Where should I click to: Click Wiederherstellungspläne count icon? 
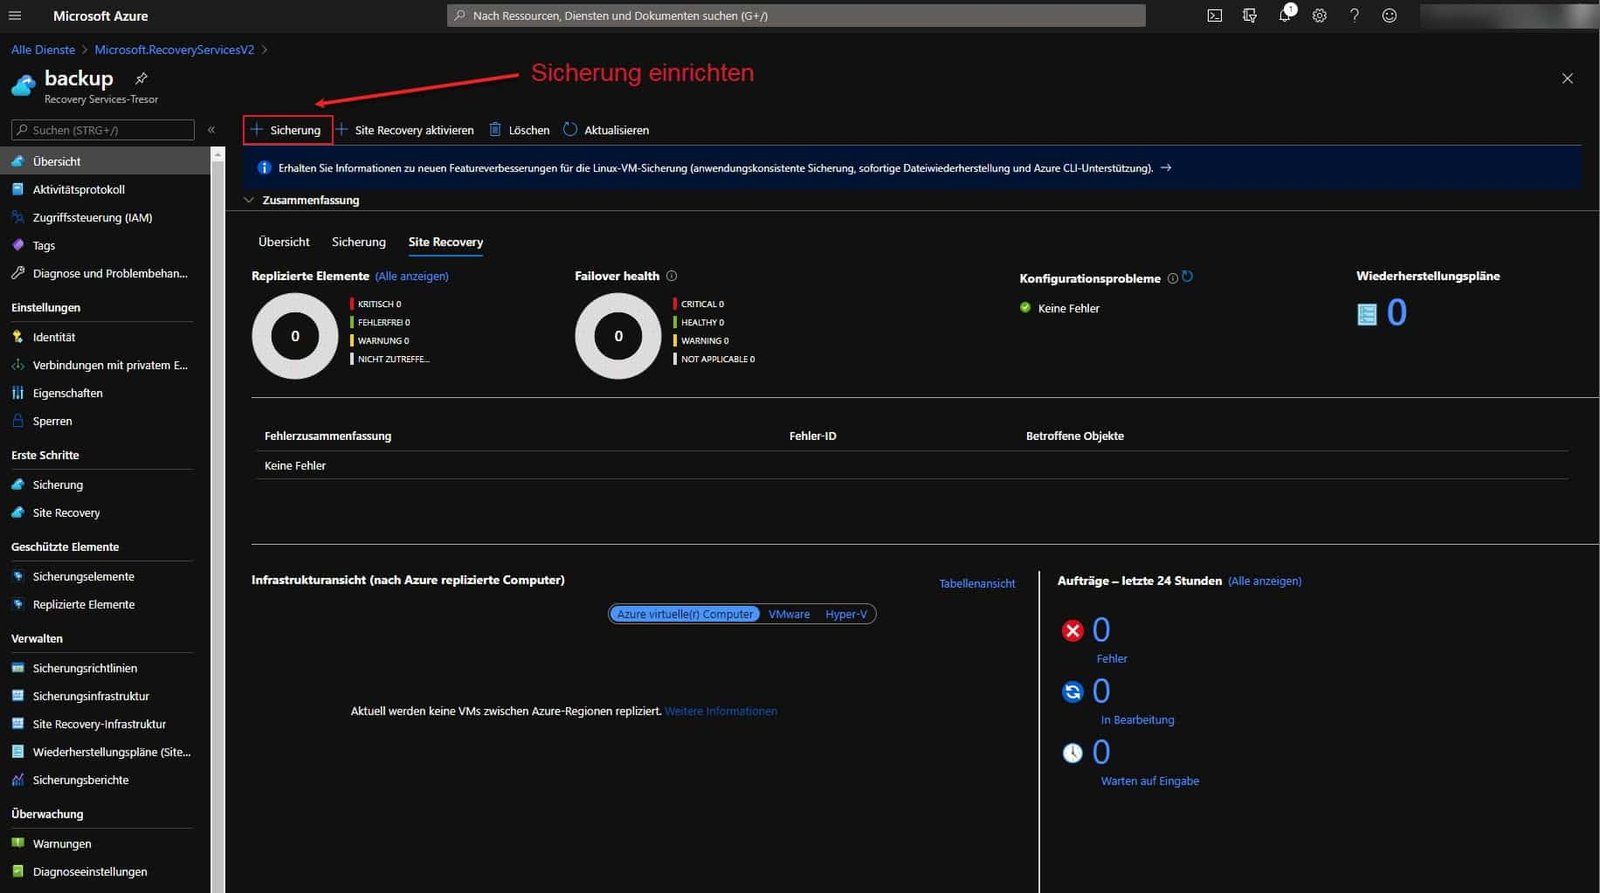(x=1366, y=314)
